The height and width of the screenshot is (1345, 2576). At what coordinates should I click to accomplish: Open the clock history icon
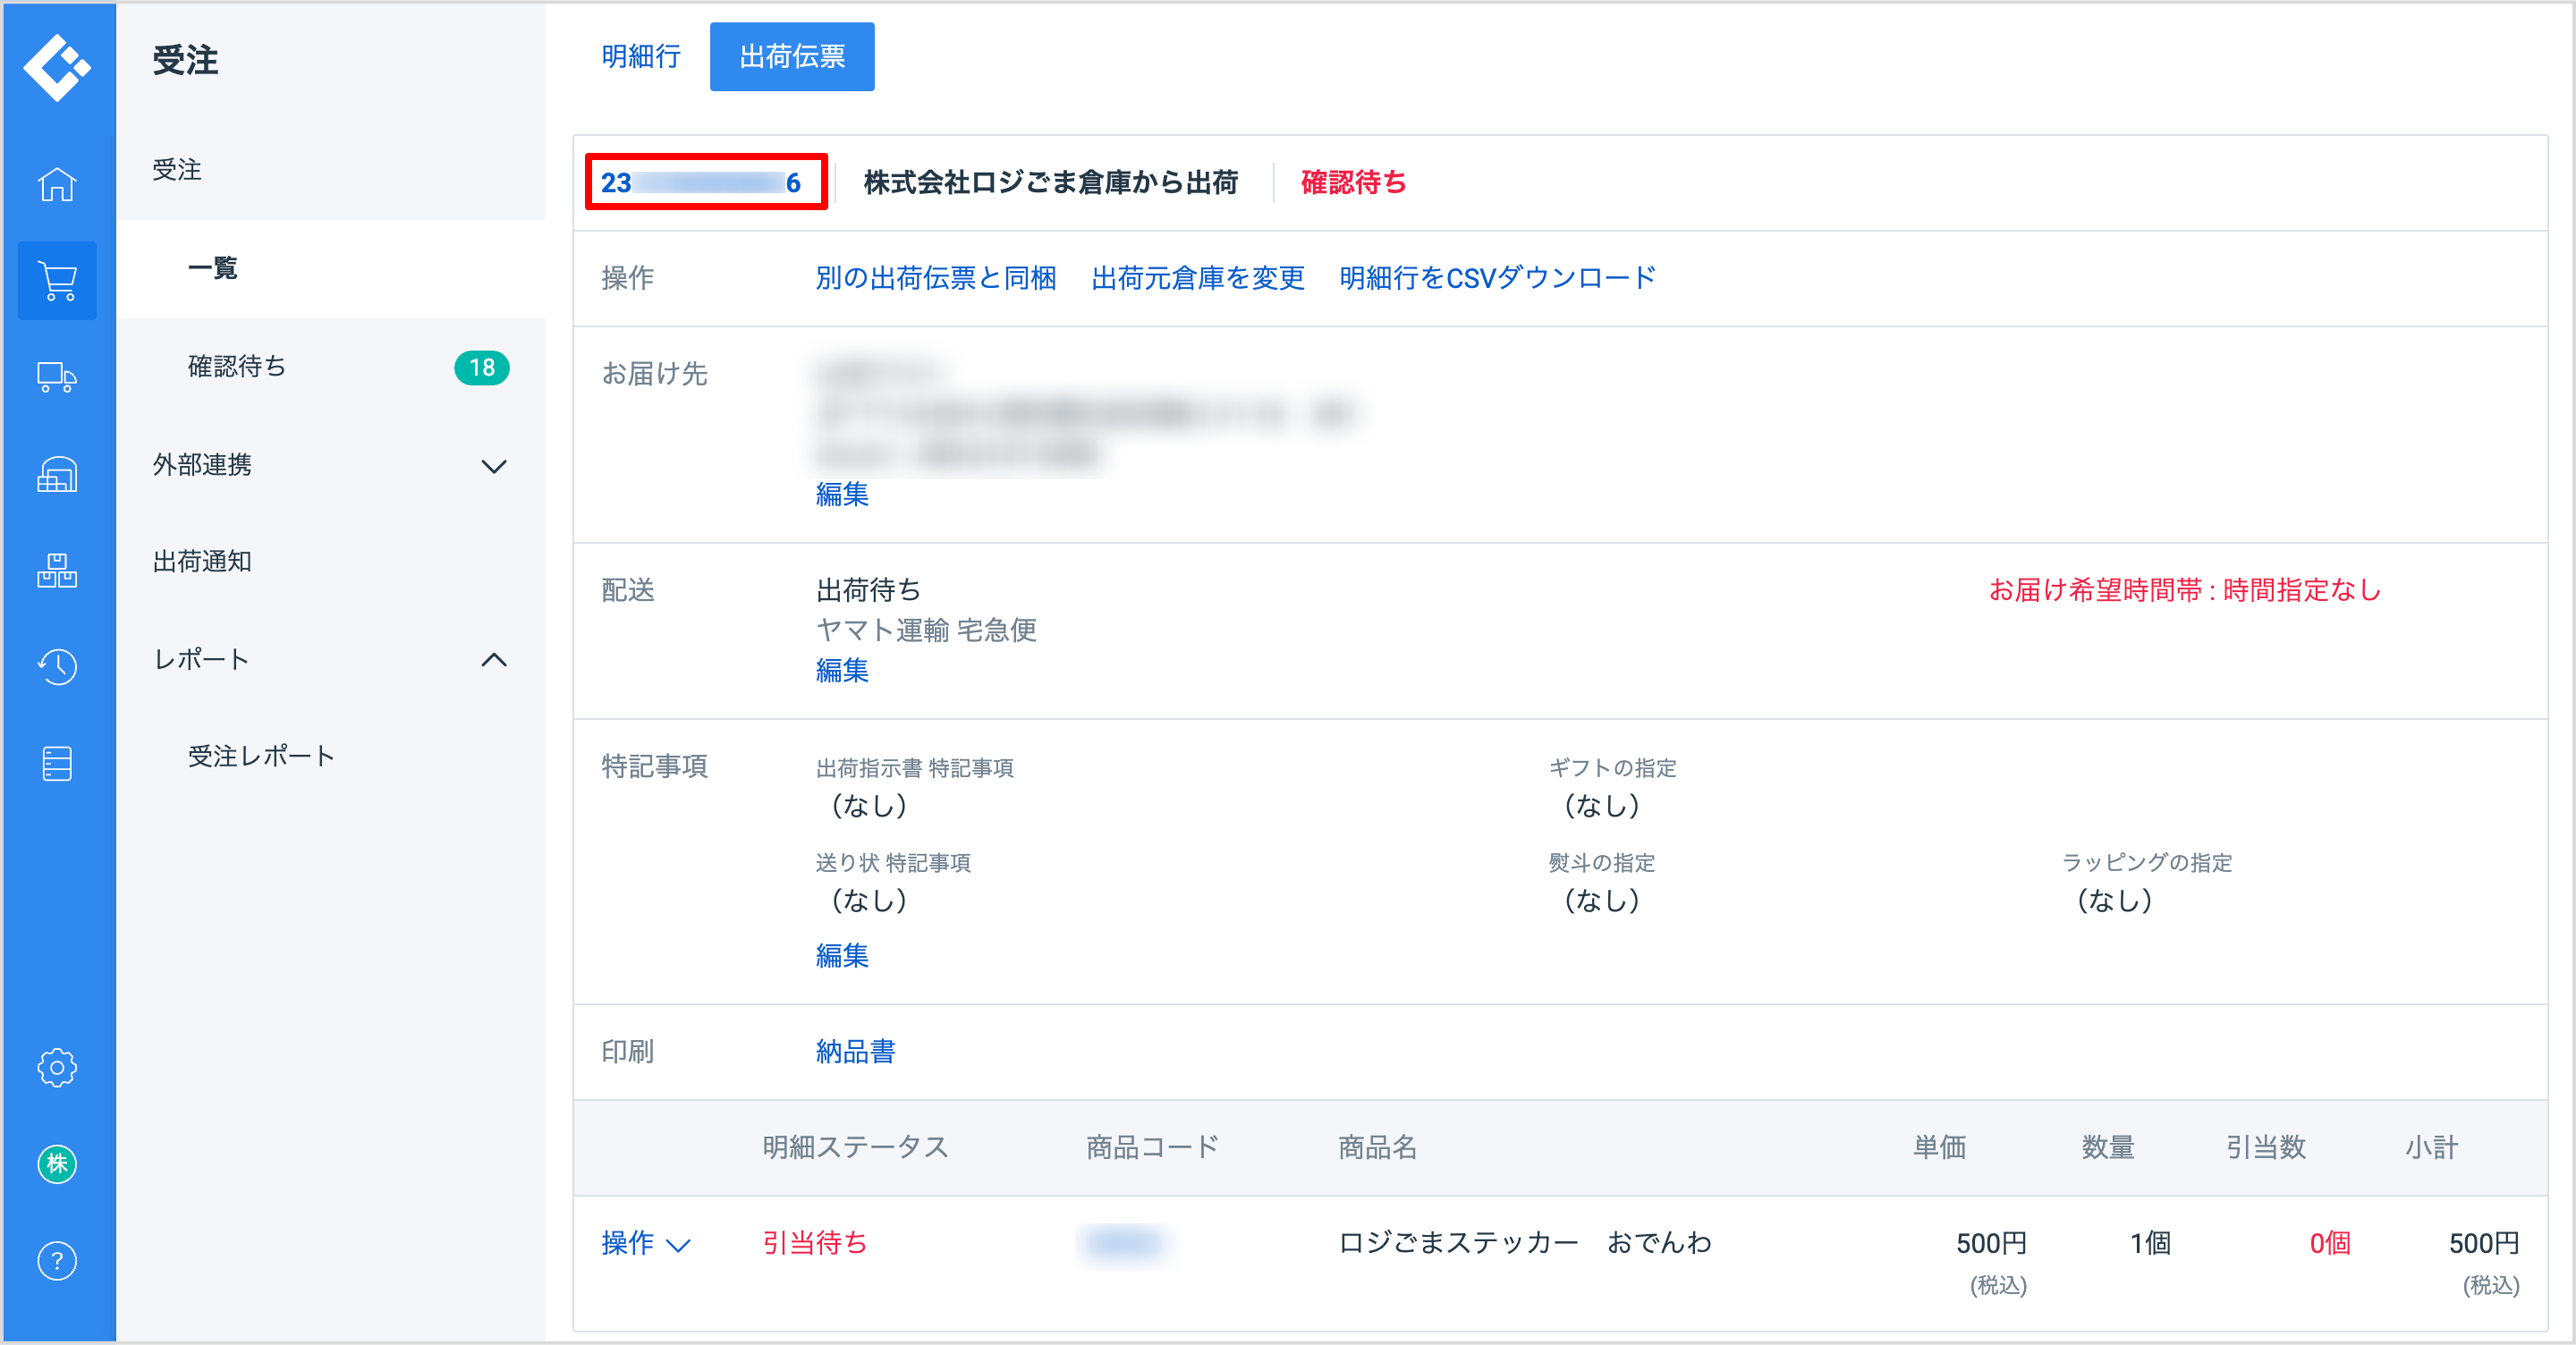57,666
